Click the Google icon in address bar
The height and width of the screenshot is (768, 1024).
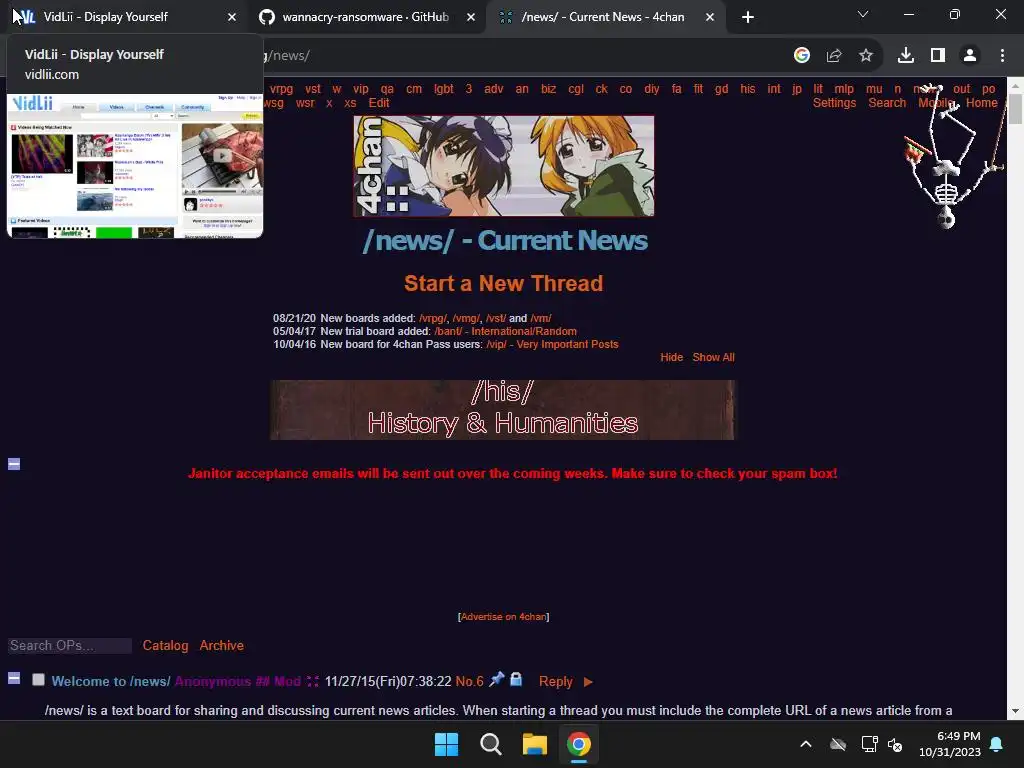pyautogui.click(x=801, y=56)
